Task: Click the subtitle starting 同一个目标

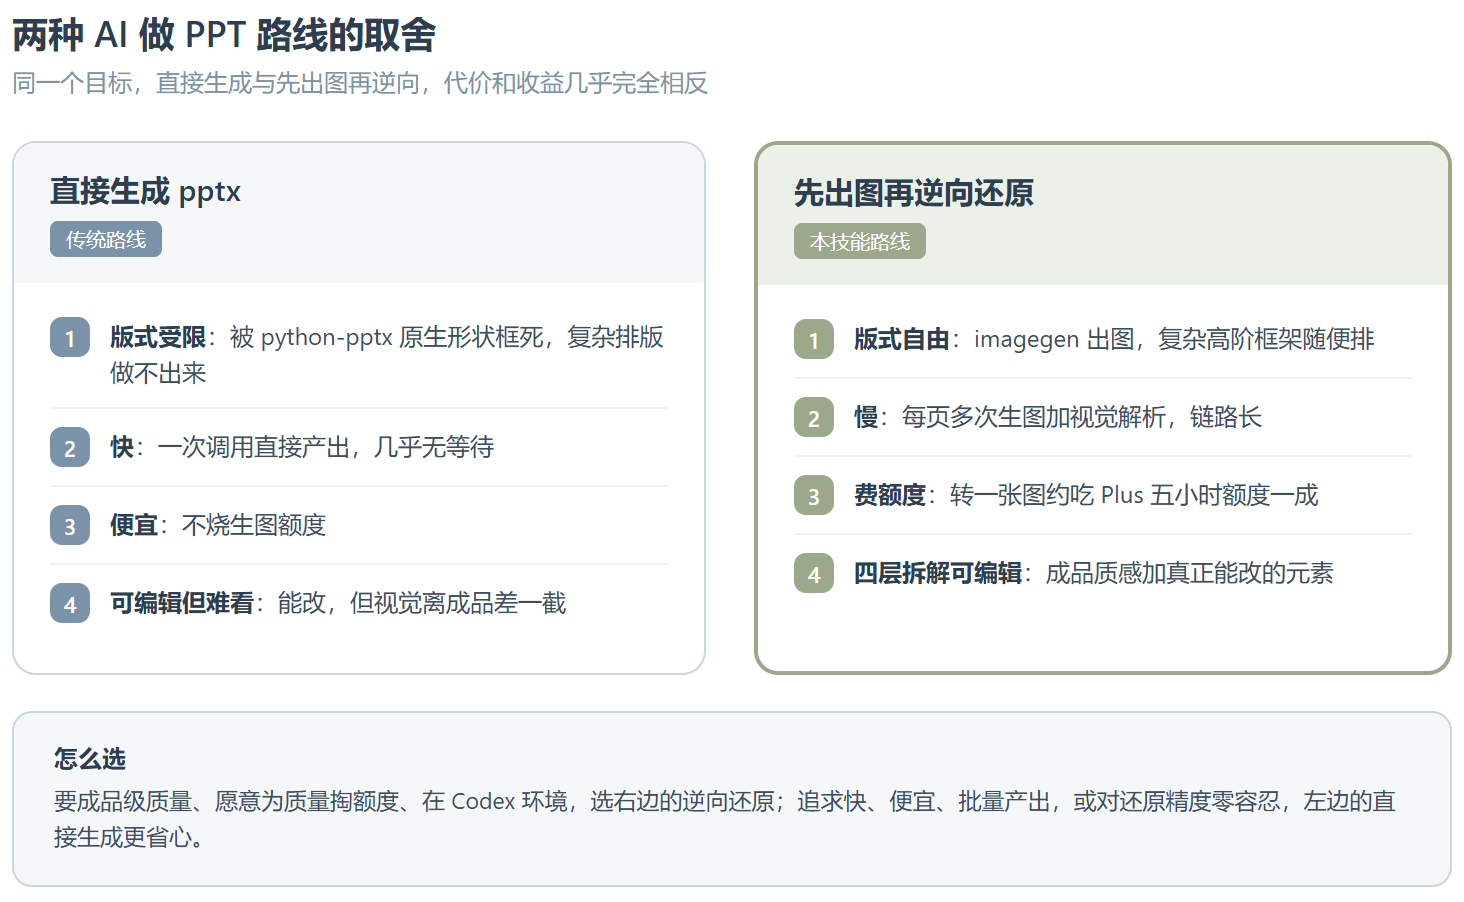Action: pos(360,83)
